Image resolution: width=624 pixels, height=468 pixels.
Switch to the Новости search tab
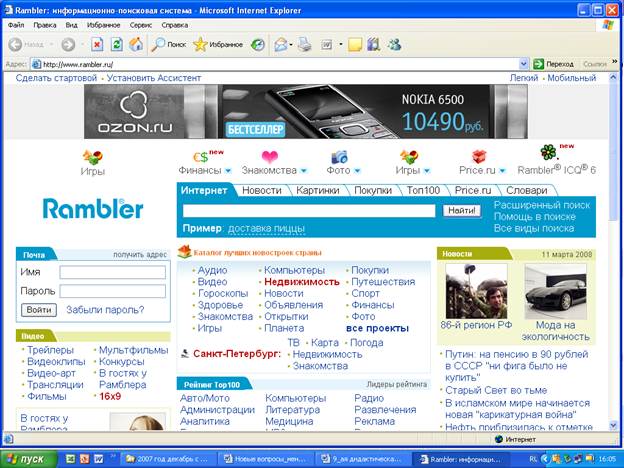(261, 191)
